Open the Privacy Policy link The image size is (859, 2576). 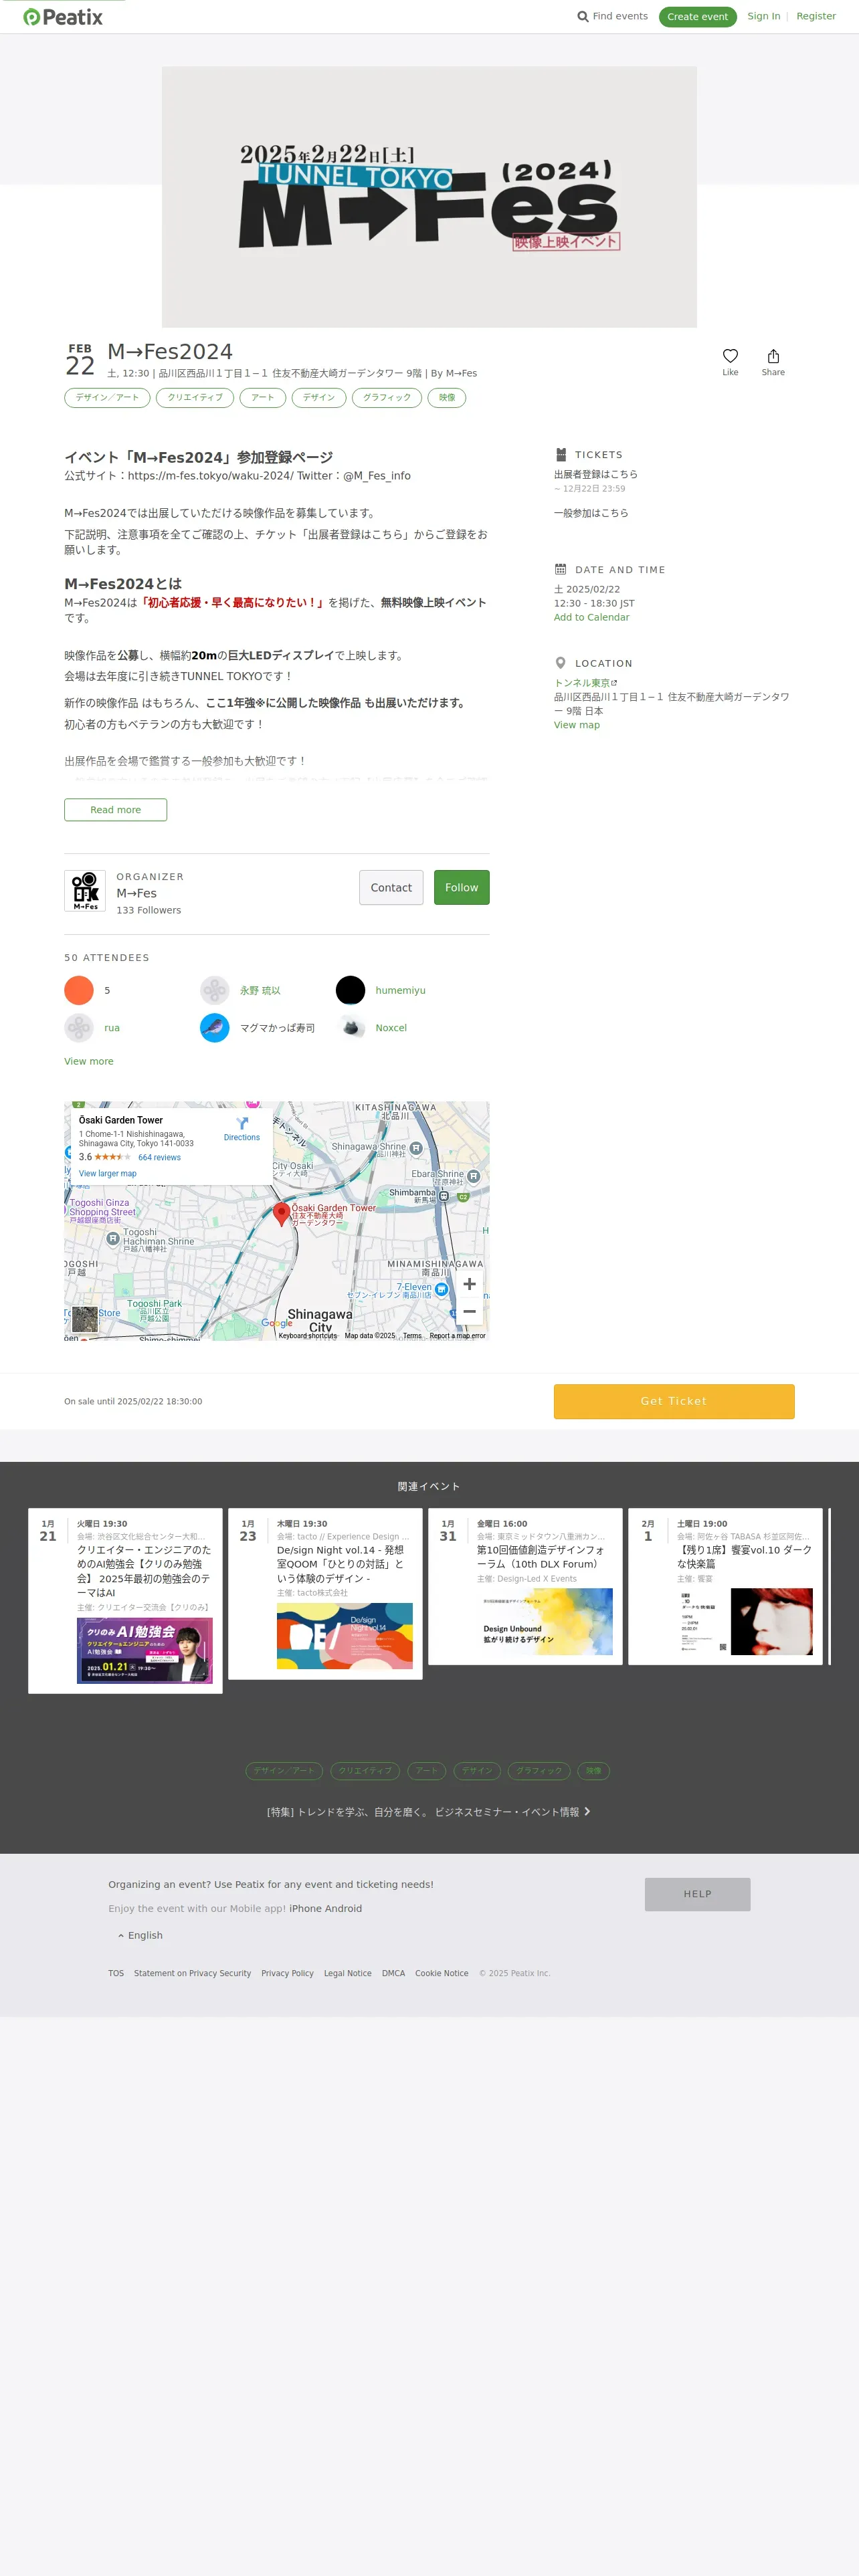[x=288, y=1973]
